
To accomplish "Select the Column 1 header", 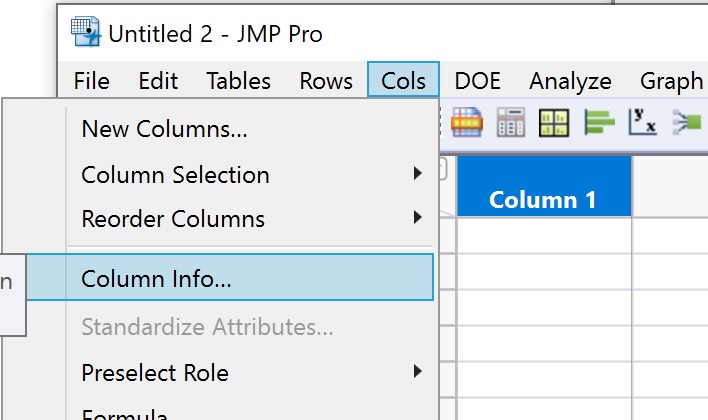I will coord(544,186).
